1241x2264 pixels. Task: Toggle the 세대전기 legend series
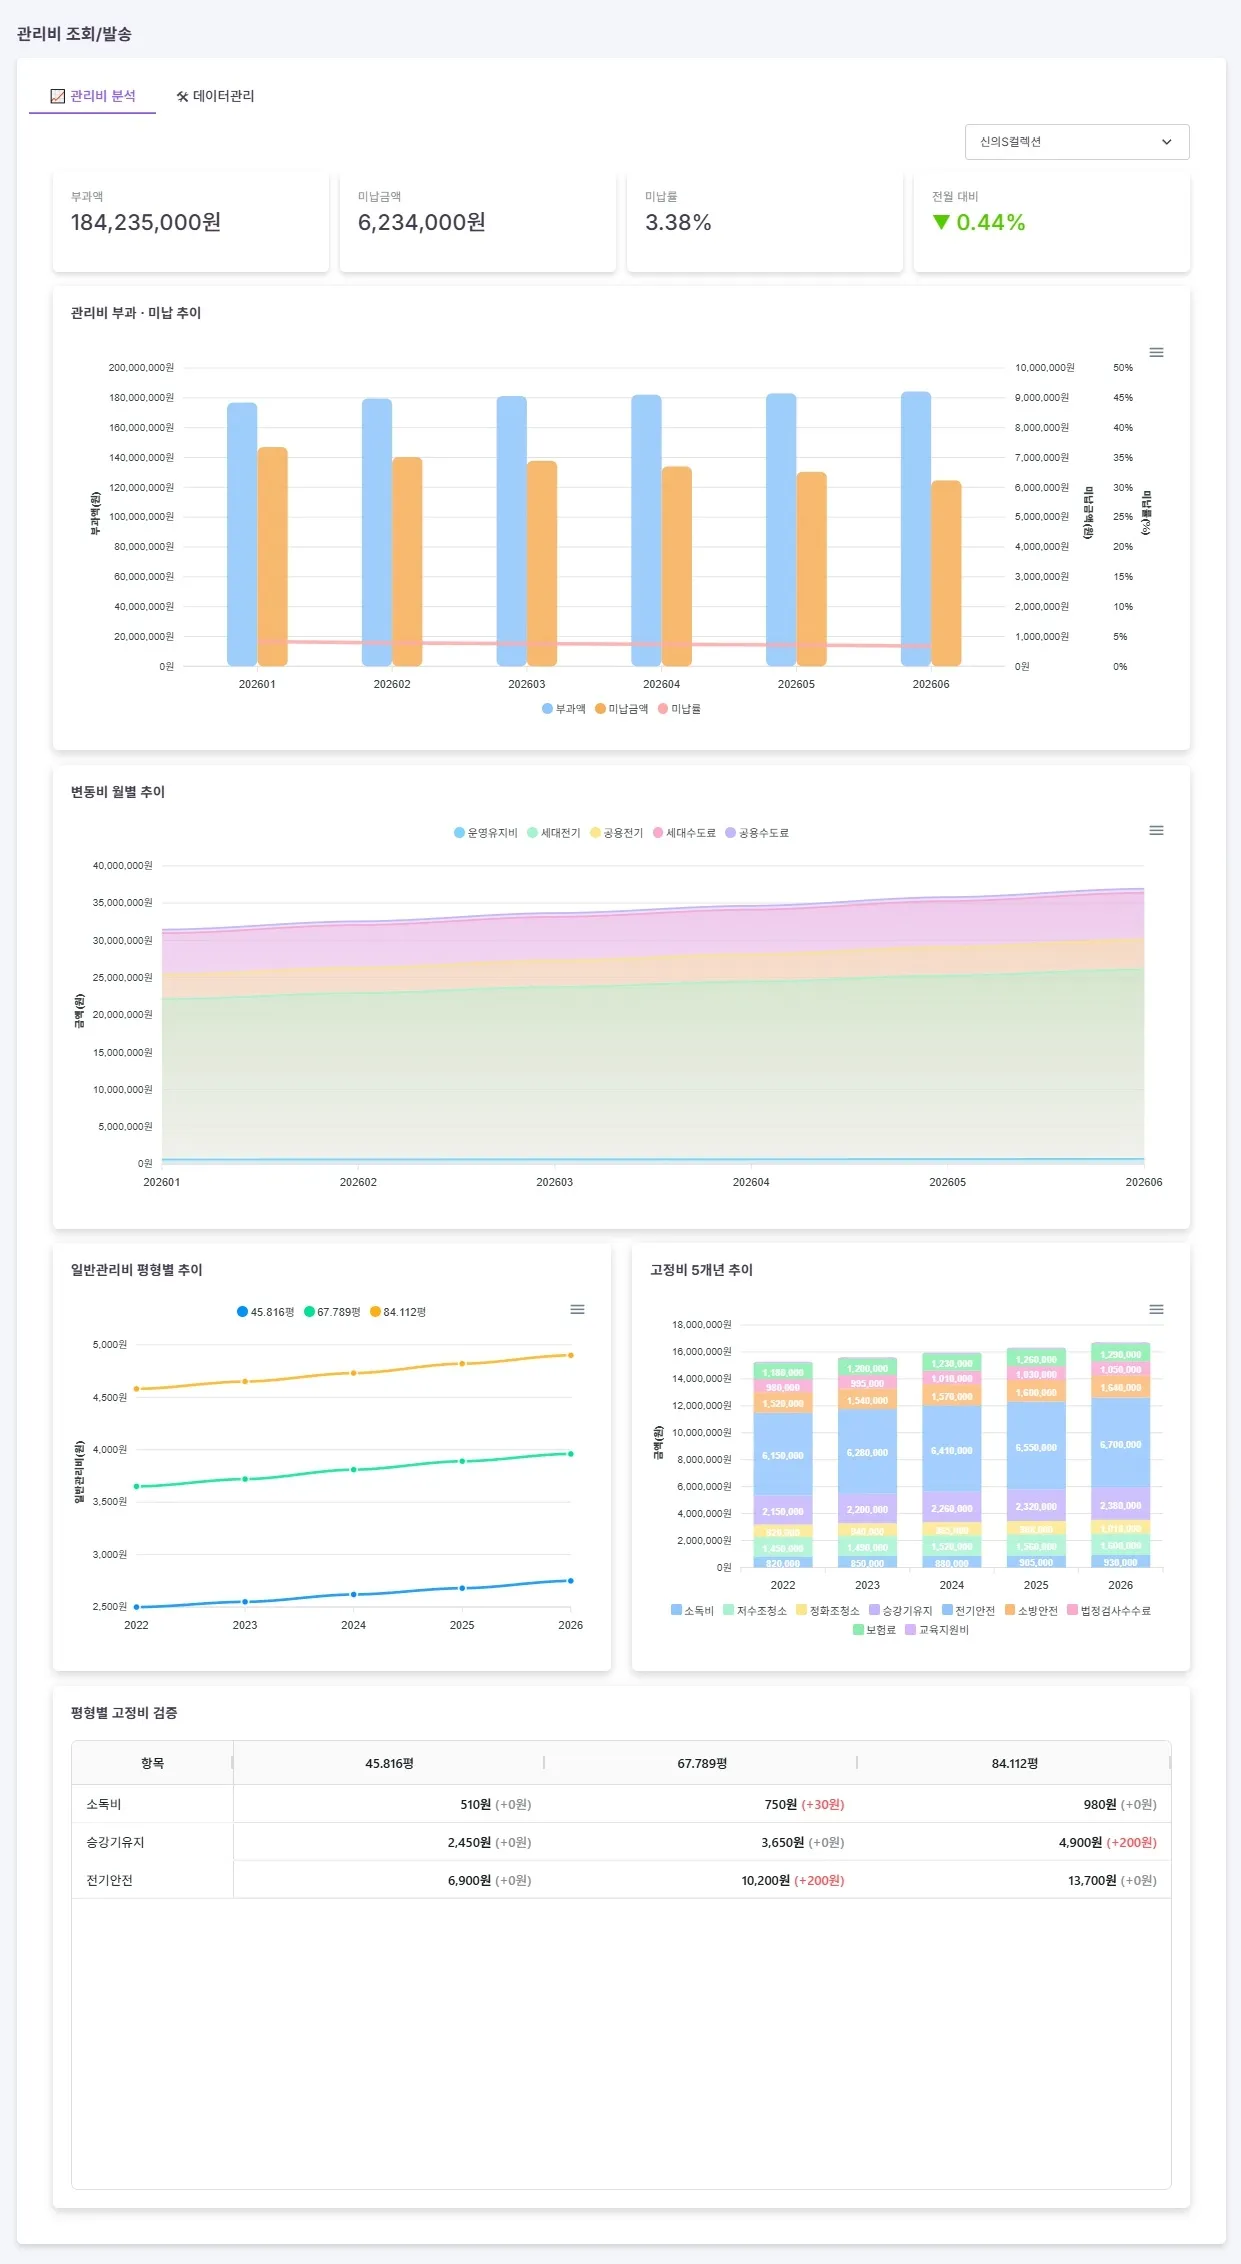coord(554,833)
